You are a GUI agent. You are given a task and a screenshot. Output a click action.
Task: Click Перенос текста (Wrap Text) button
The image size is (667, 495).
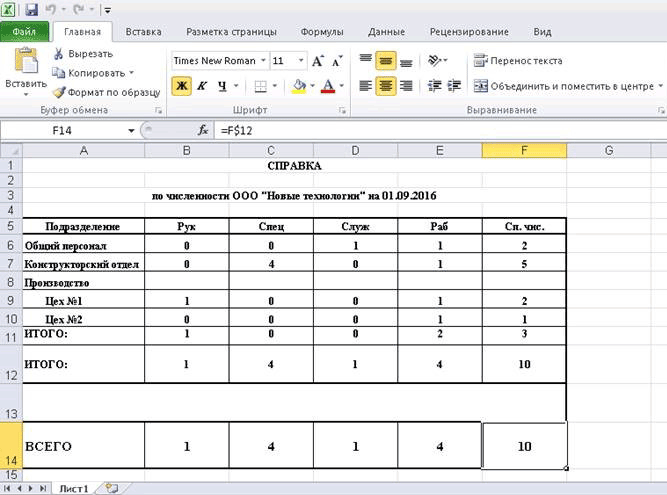[518, 61]
